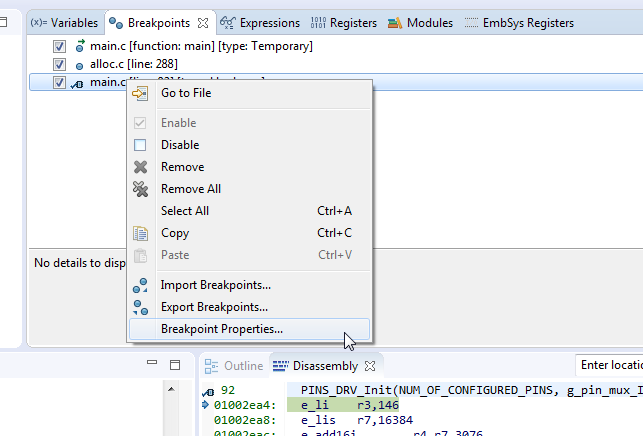Image resolution: width=643 pixels, height=436 pixels.
Task: Click the Outline tab icon
Action: [x=211, y=366]
